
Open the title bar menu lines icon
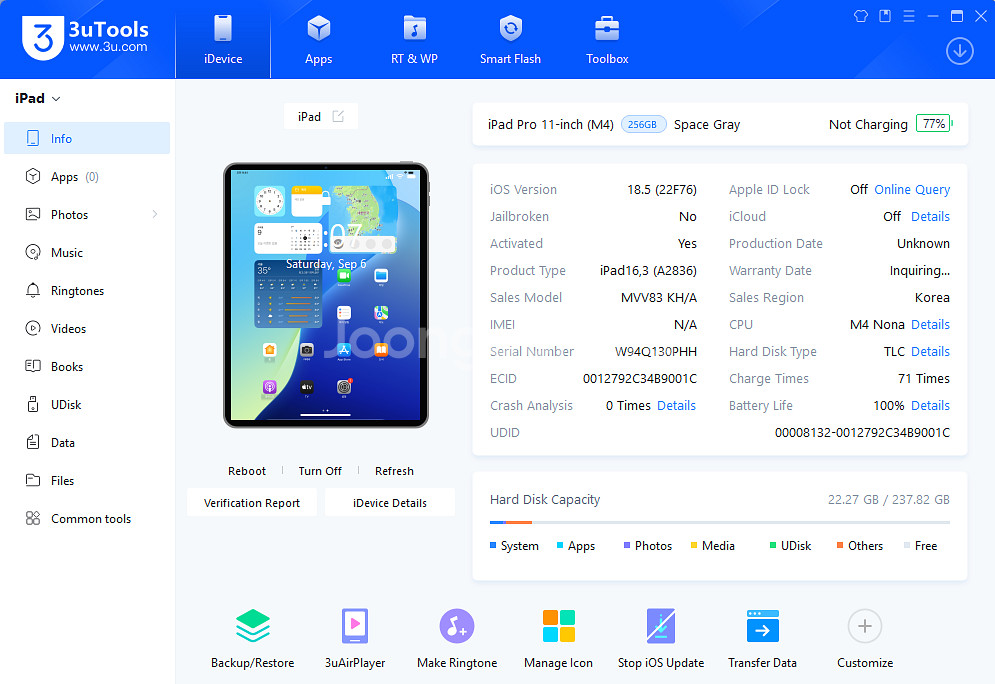click(x=909, y=16)
